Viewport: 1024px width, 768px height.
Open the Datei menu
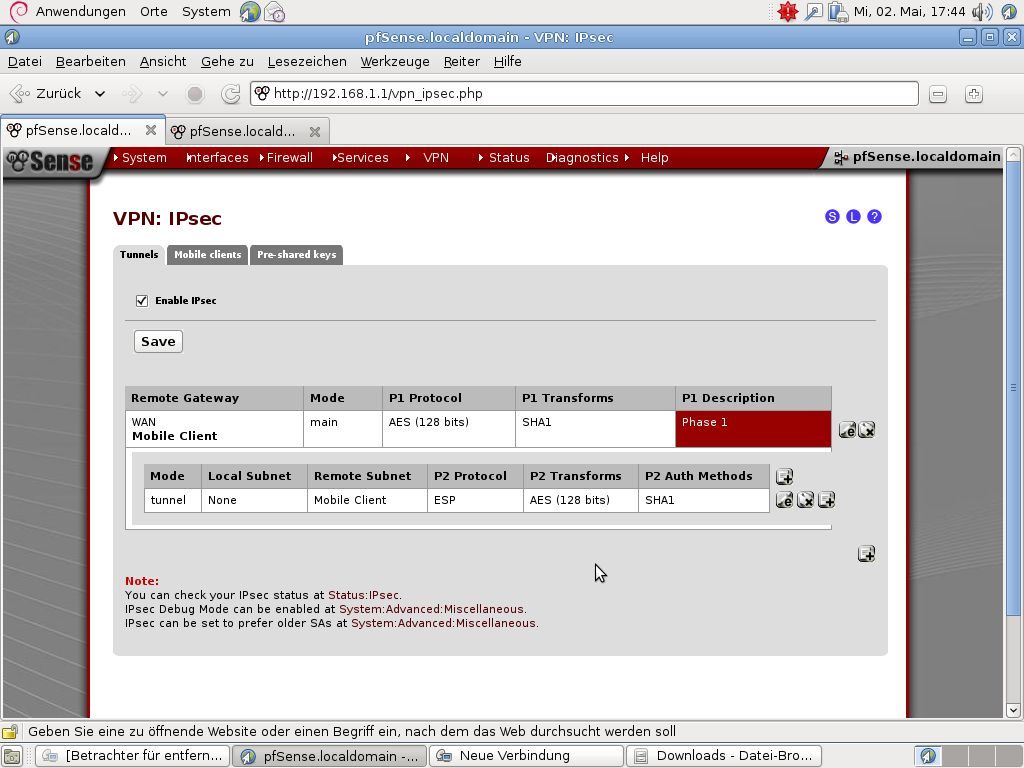pyautogui.click(x=25, y=61)
